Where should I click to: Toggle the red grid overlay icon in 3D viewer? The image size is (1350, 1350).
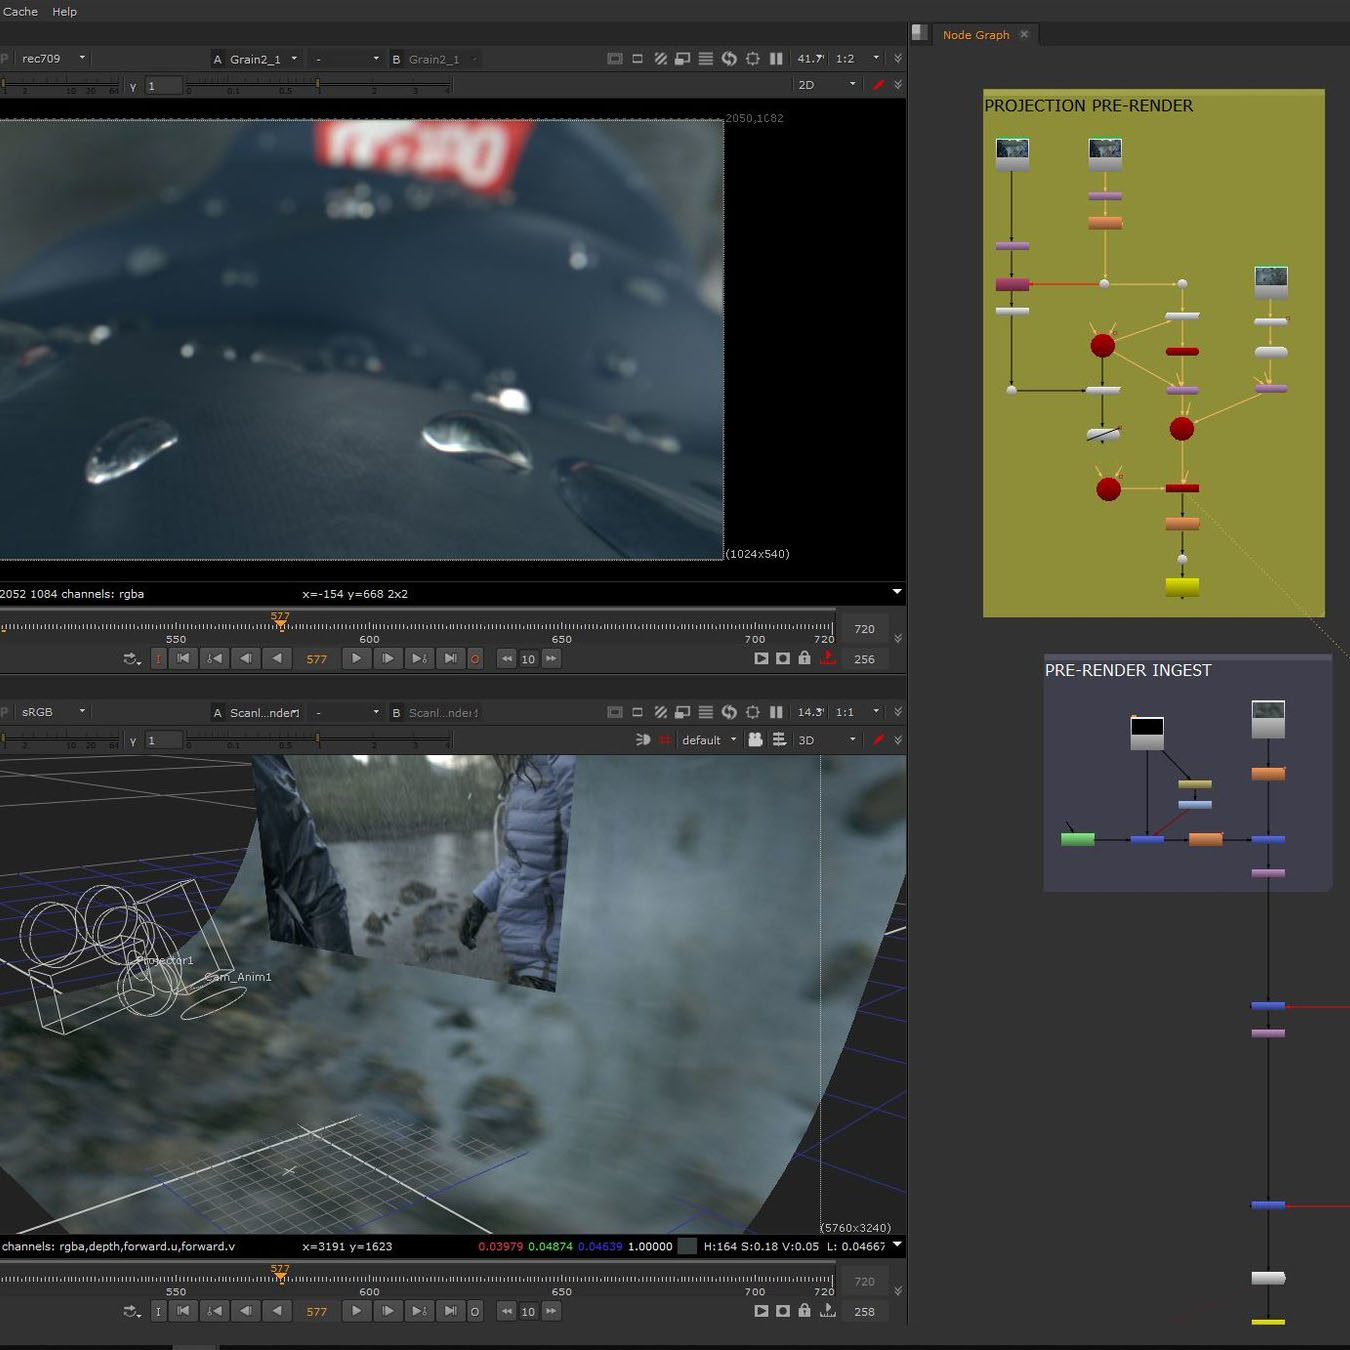tap(665, 740)
